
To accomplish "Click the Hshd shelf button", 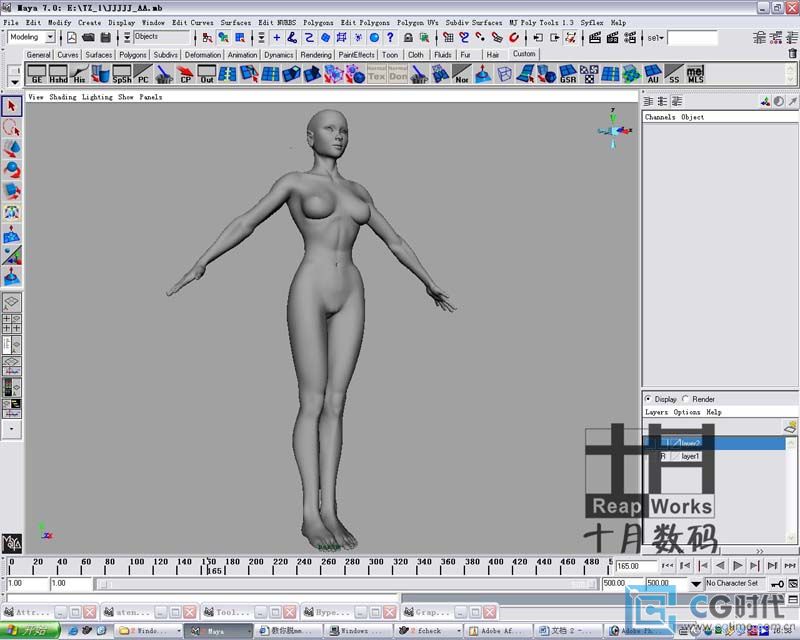I will tap(58, 74).
